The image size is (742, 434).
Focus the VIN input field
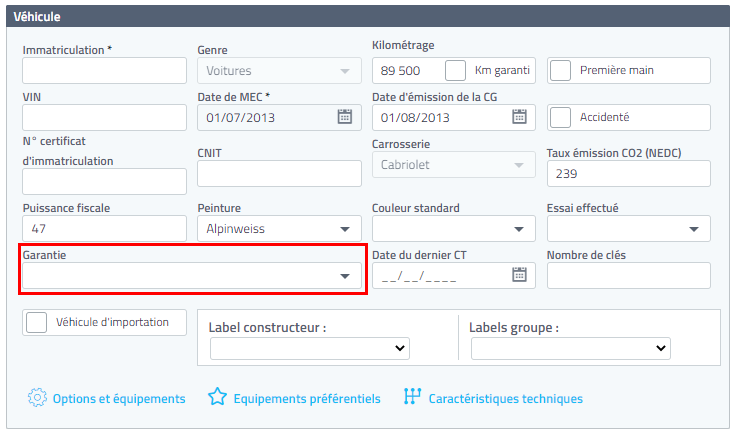104,117
